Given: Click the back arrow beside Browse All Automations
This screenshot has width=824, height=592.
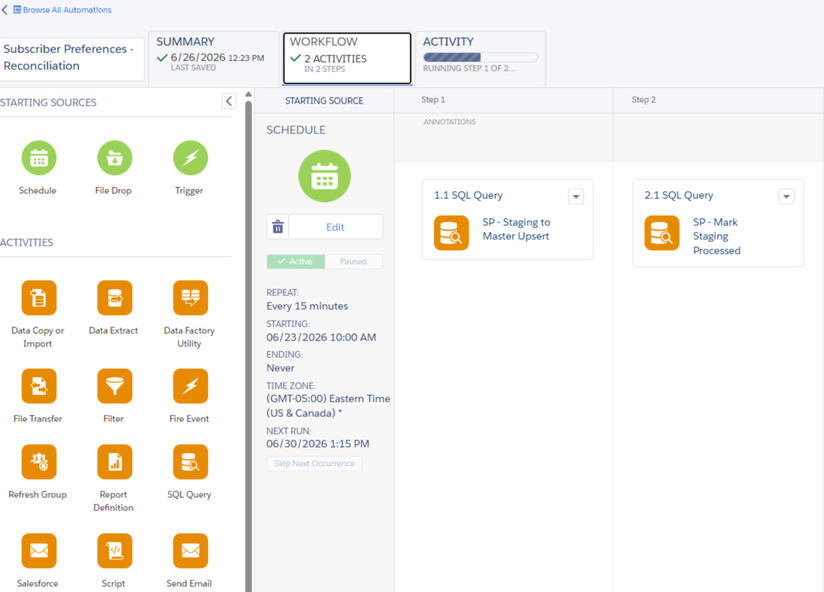Looking at the screenshot, I should pyautogui.click(x=5, y=9).
